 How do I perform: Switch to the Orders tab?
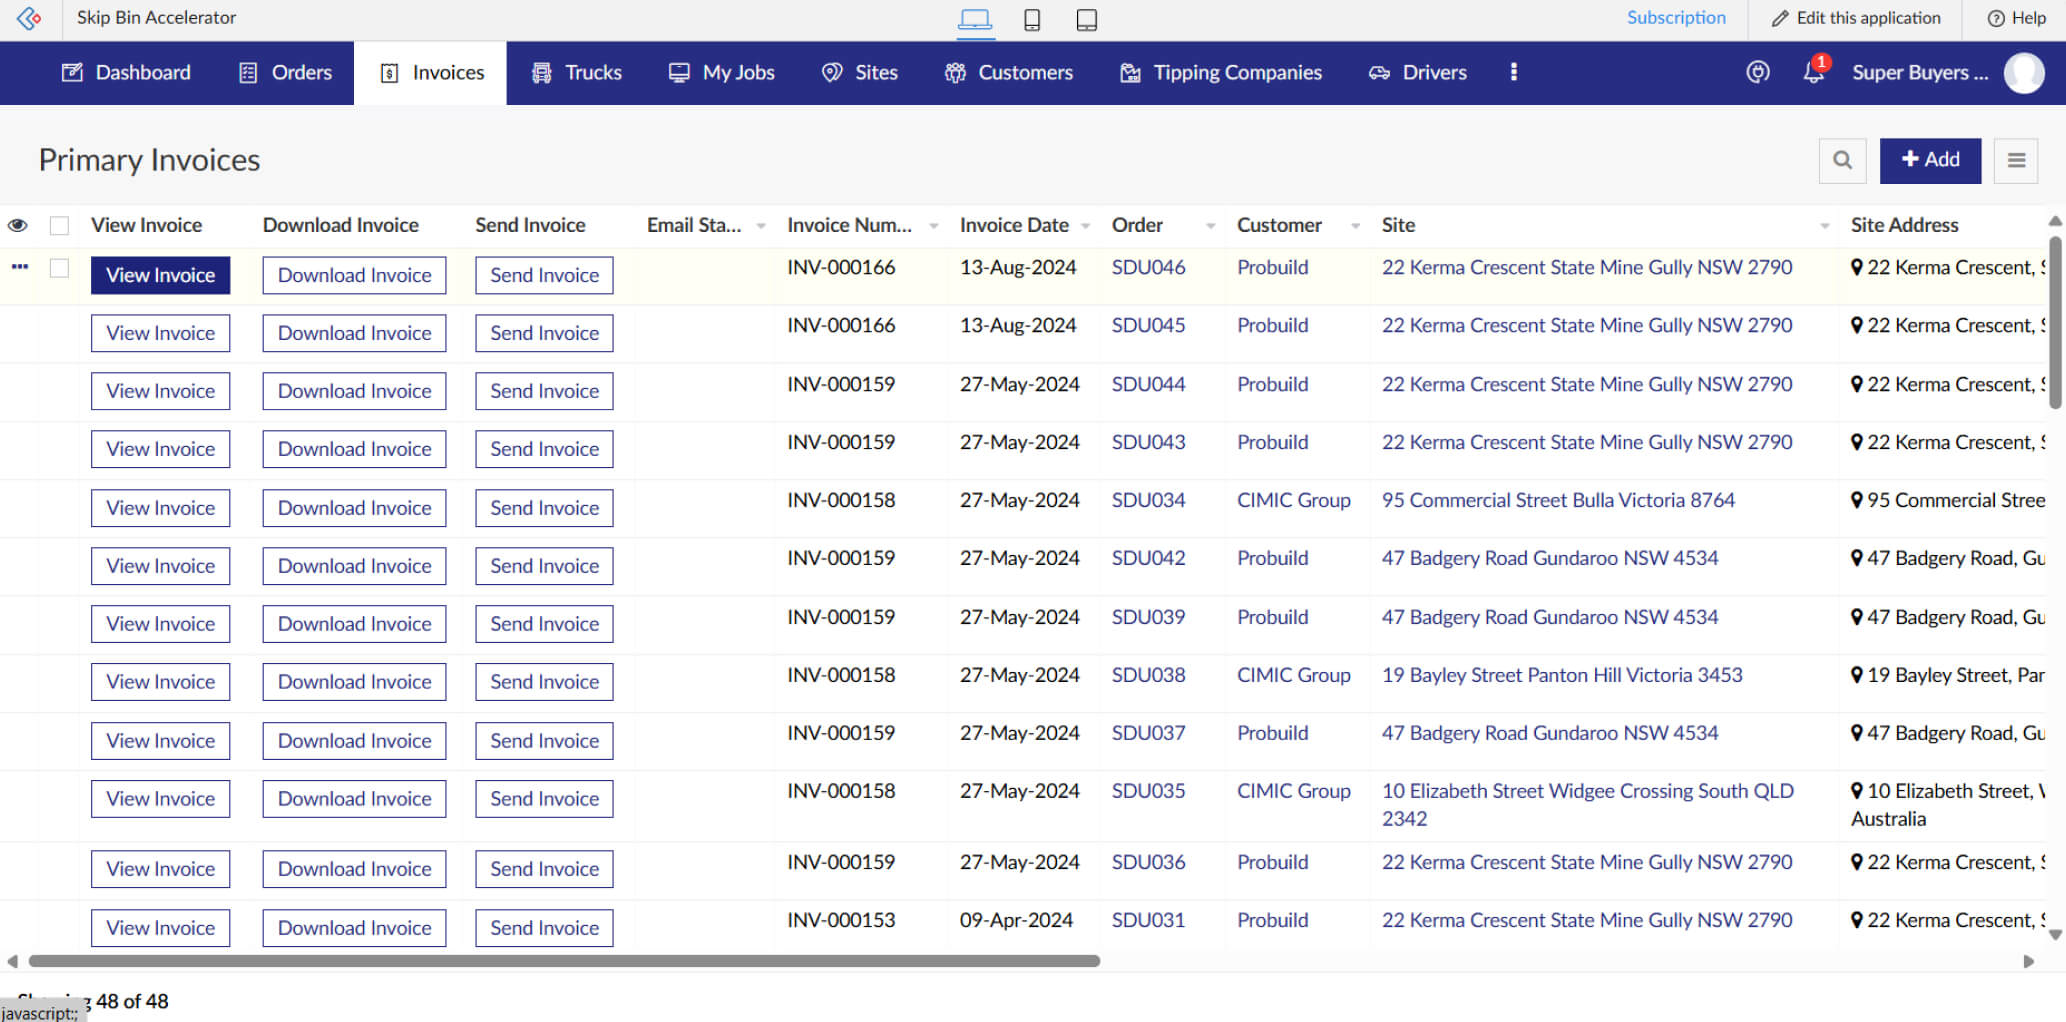[x=284, y=71]
